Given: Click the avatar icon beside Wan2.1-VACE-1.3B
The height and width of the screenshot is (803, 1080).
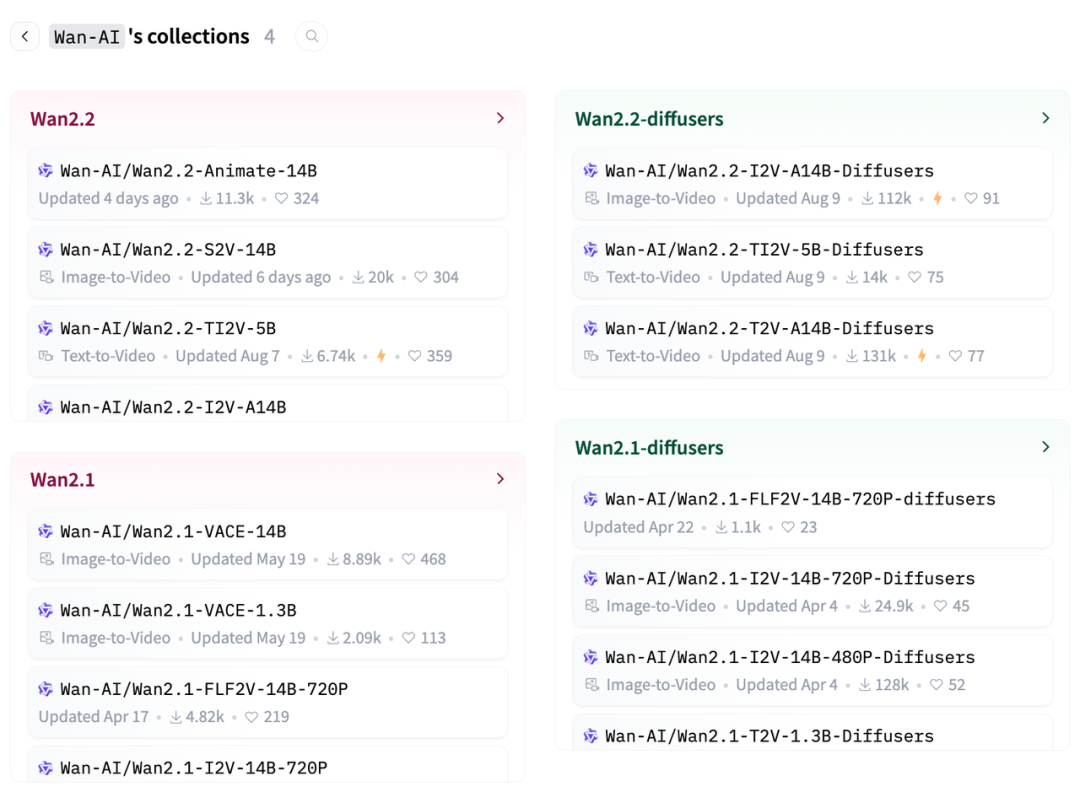Looking at the screenshot, I should click(x=45, y=610).
